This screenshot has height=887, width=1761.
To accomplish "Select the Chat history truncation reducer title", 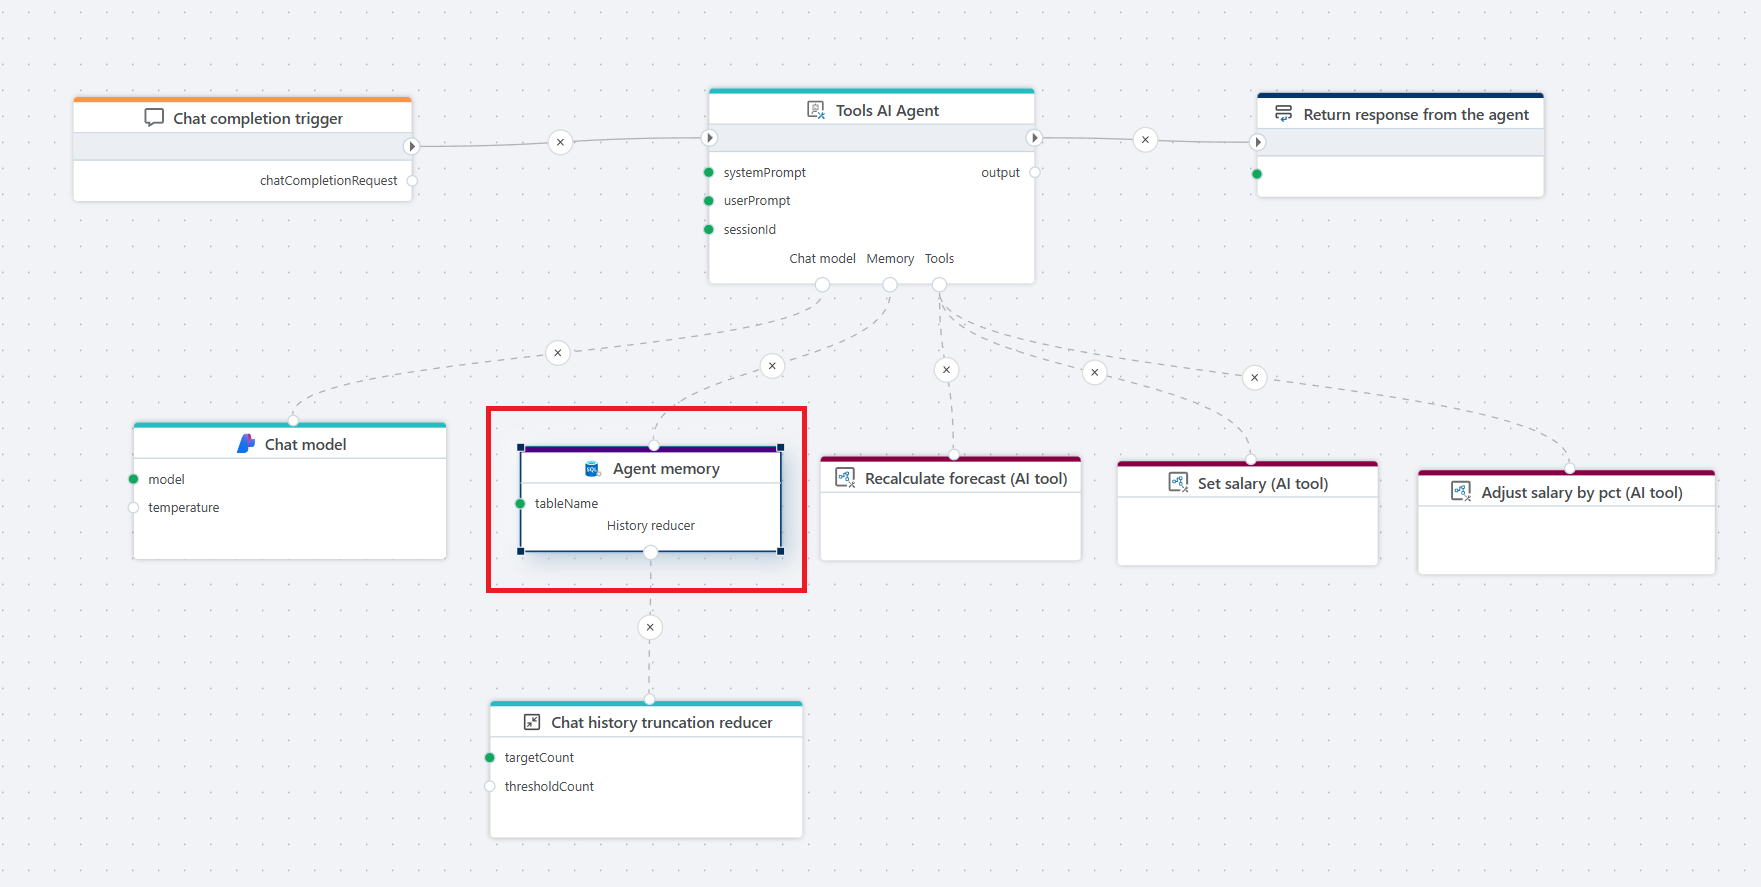I will click(x=661, y=722).
